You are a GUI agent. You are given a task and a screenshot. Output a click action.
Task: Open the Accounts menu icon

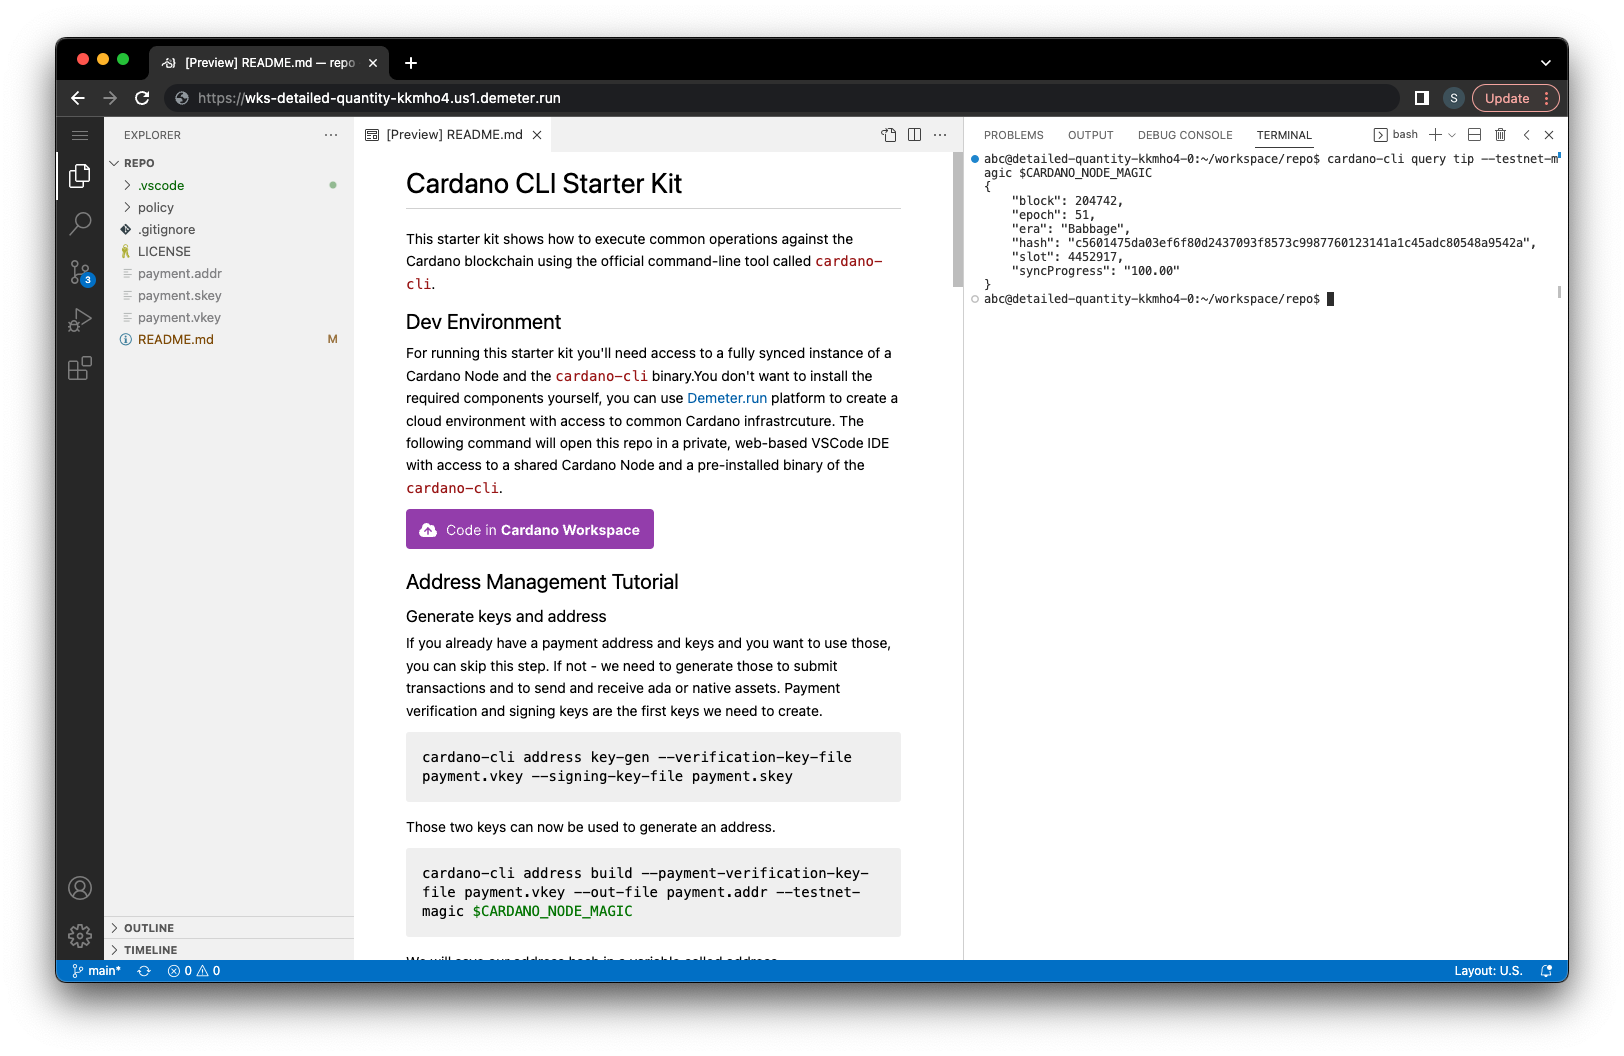coord(80,888)
